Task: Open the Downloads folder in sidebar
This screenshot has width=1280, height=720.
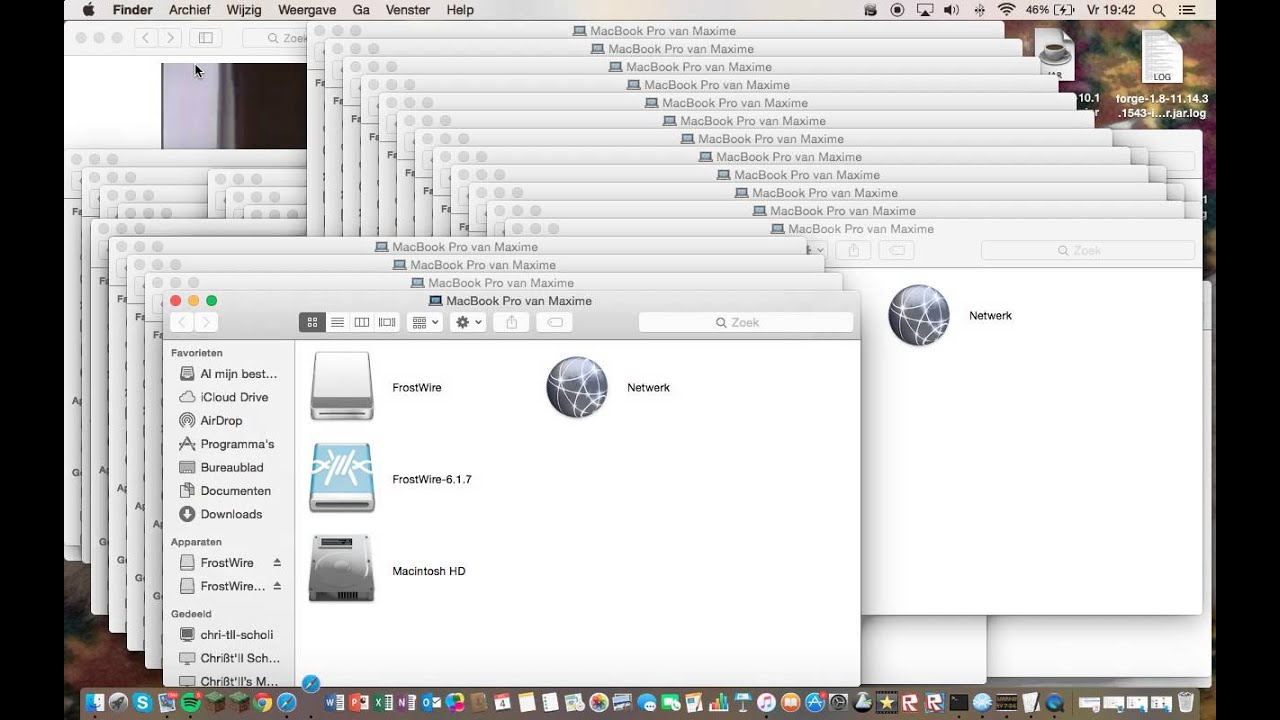Action: [x=231, y=514]
